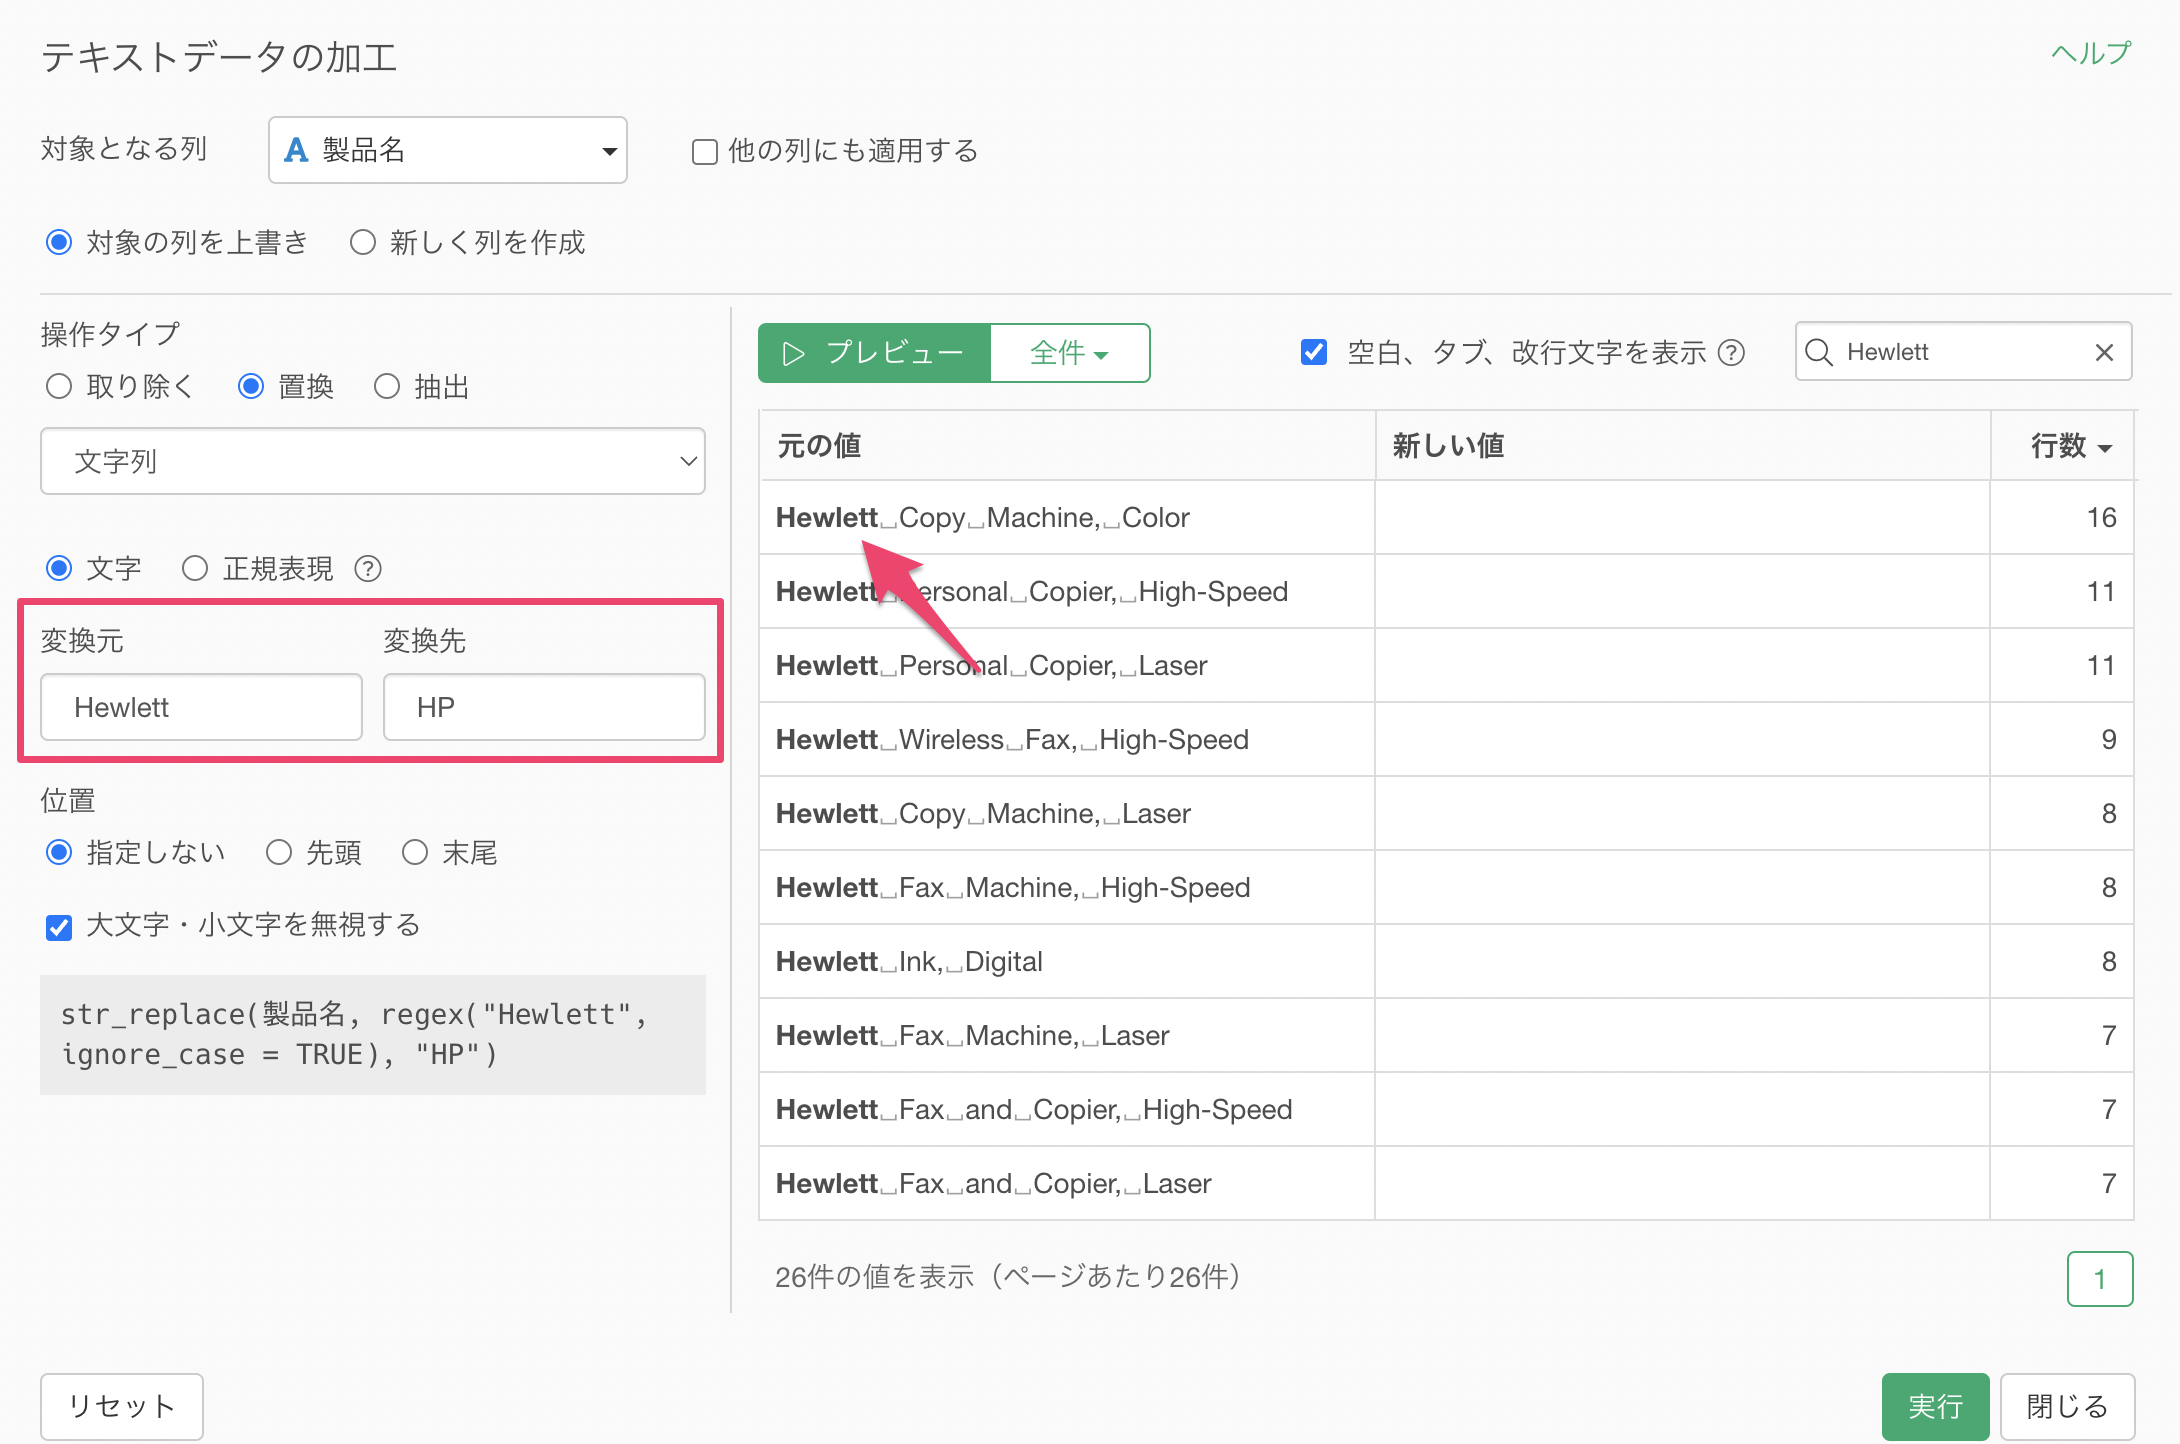
Task: Select row Hewlett Copy Machine, Color
Action: click(1446, 518)
